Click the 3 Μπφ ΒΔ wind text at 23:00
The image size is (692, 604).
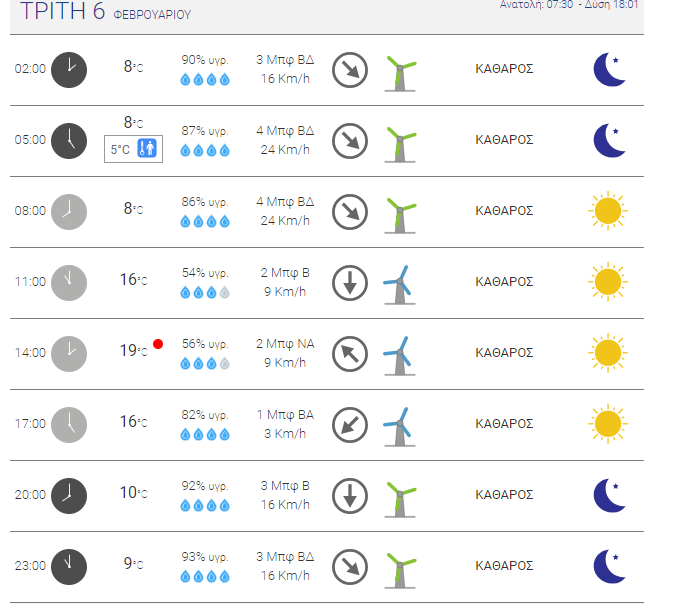(x=285, y=557)
